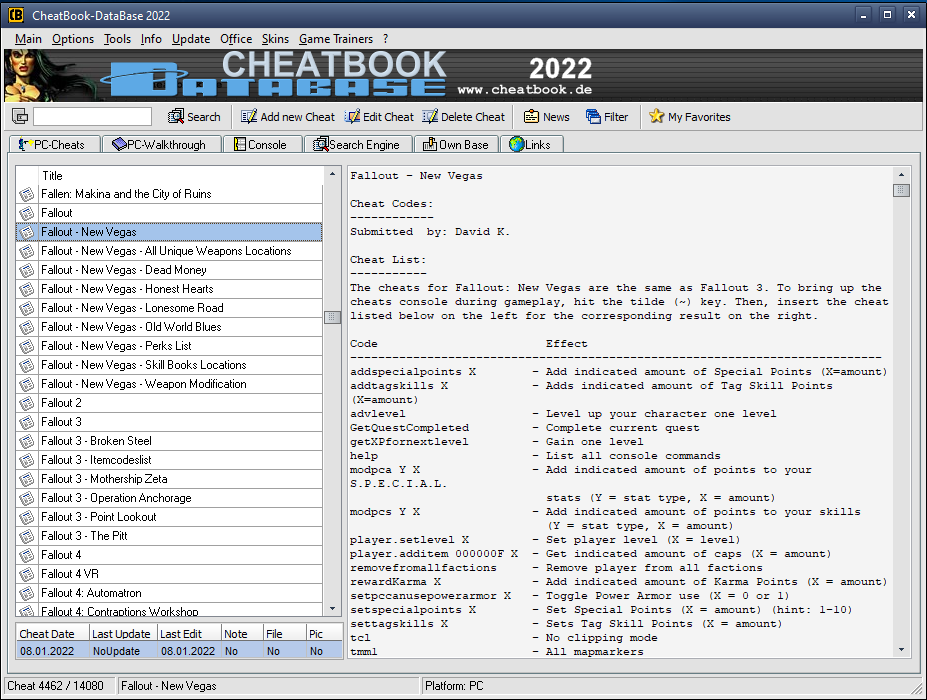This screenshot has height=700, width=927.
Task: Switch to the Console tab
Action: pos(262,144)
